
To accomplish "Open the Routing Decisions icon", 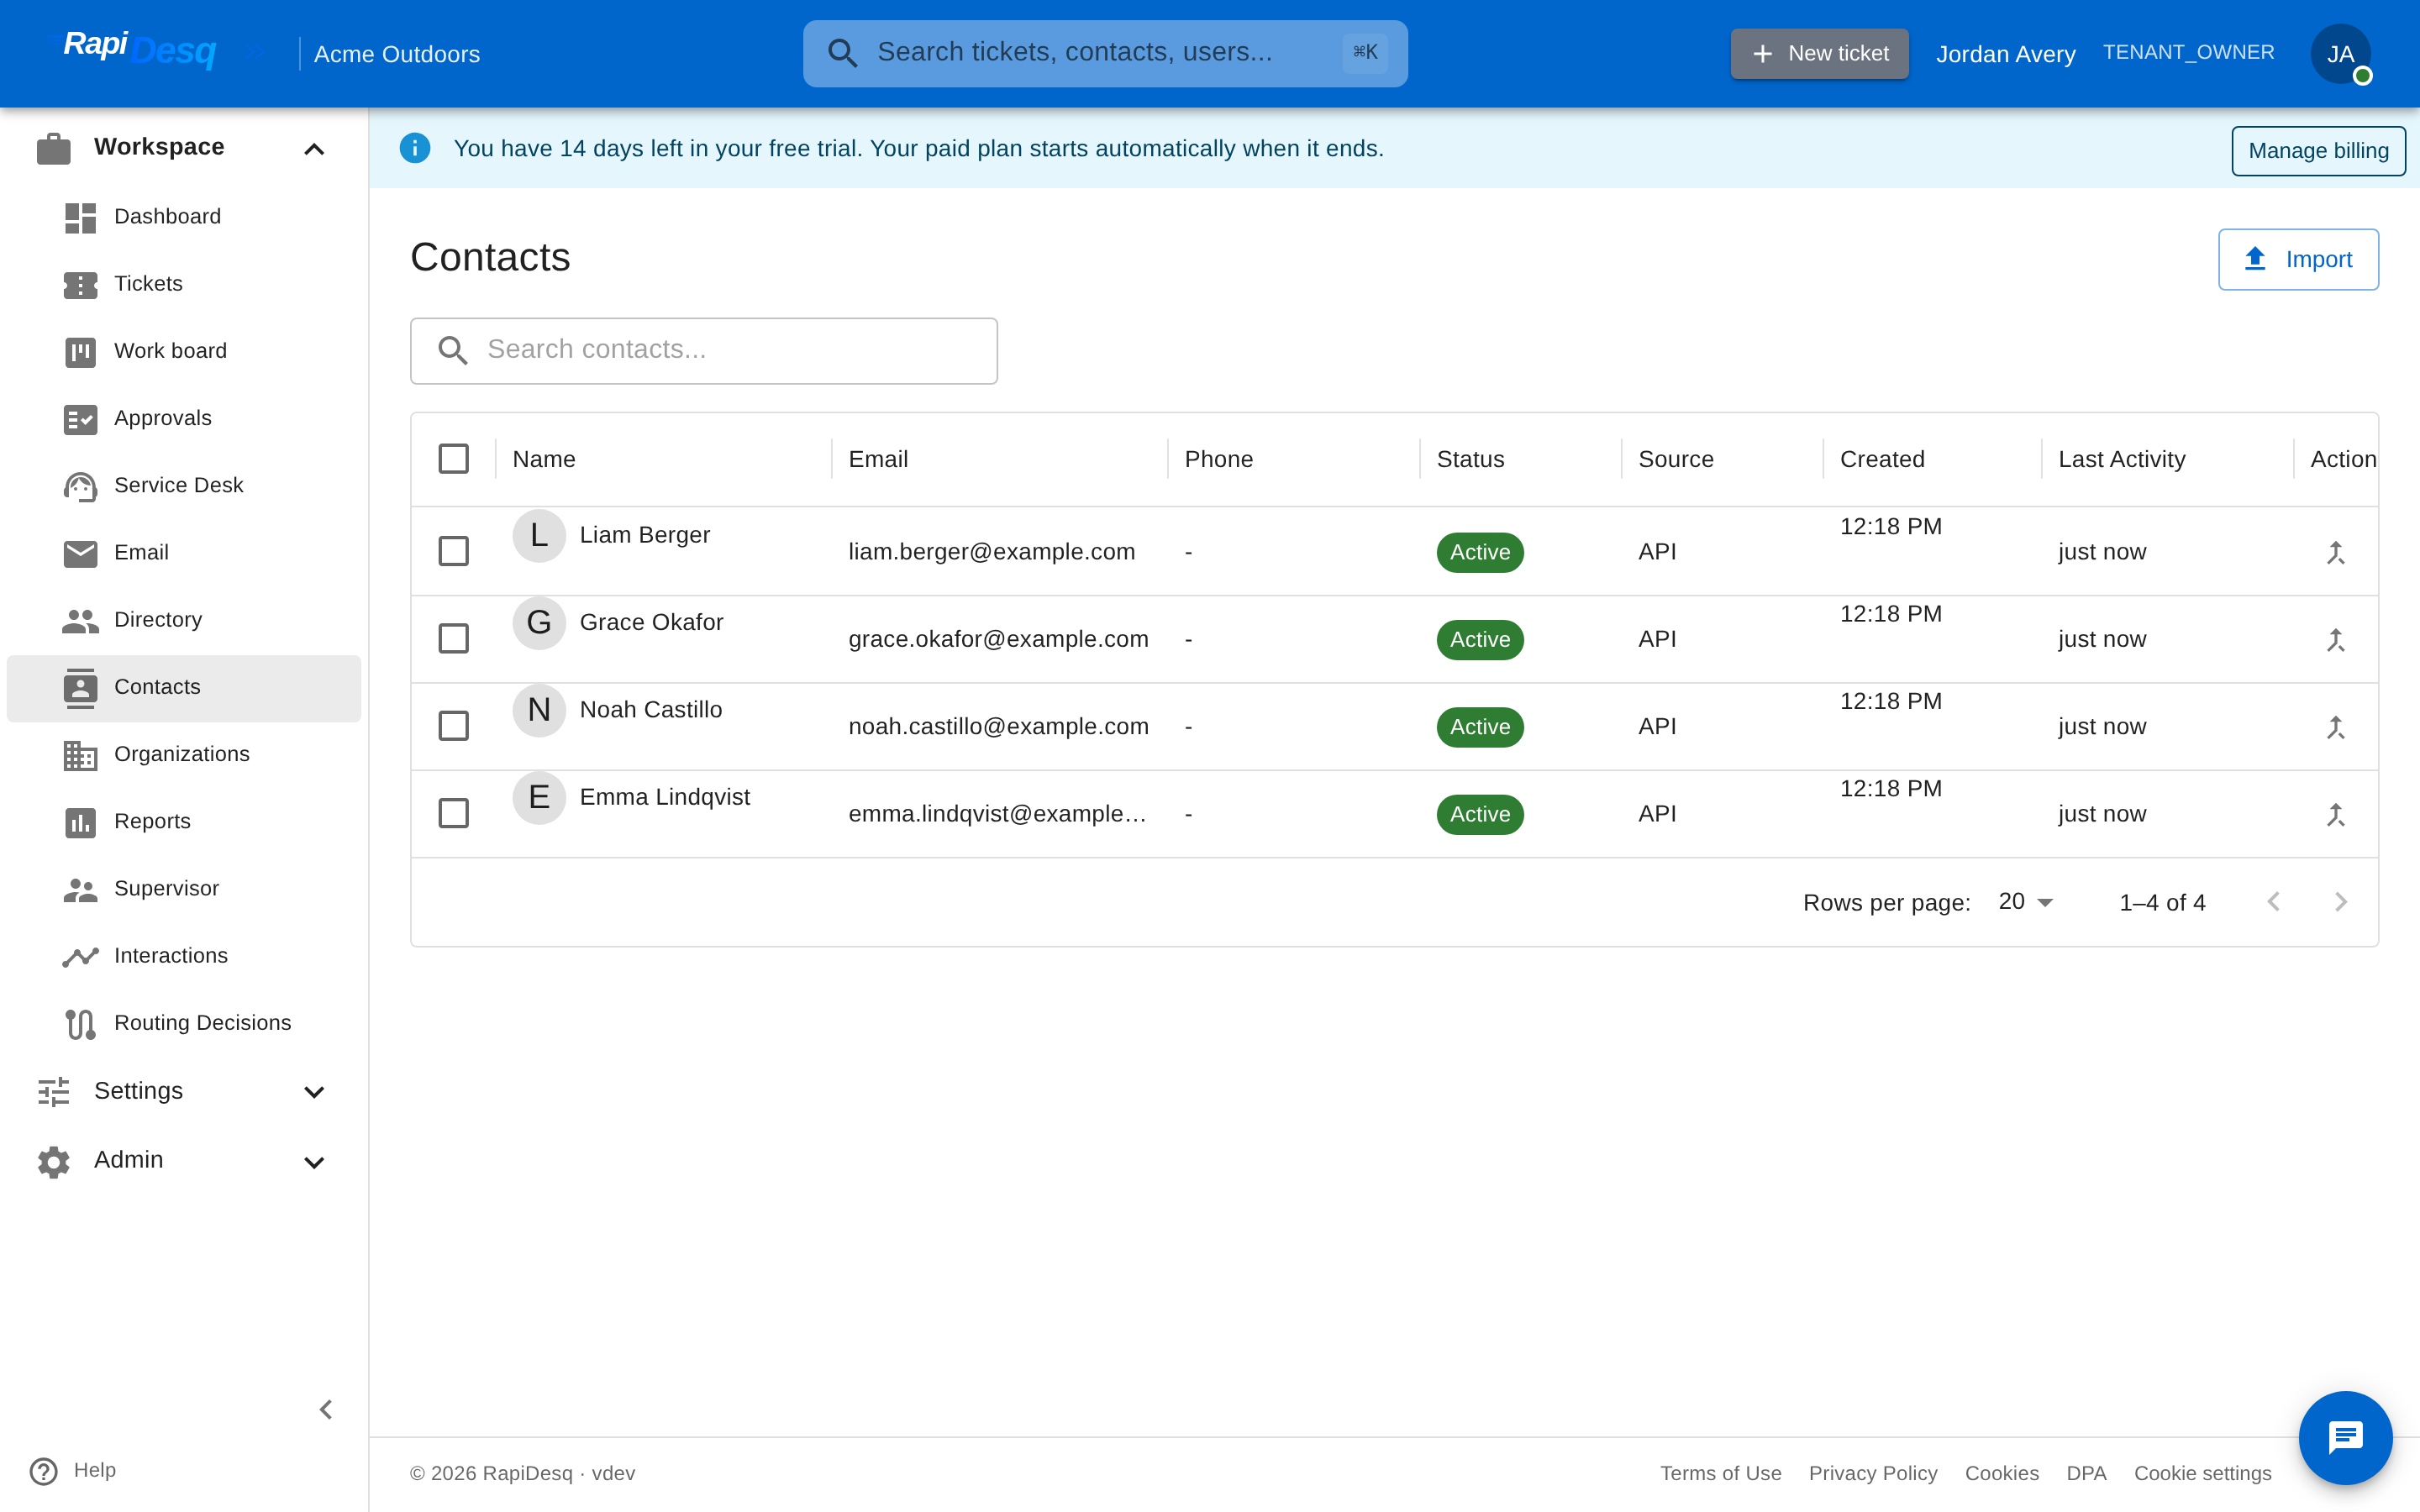I will (80, 1023).
